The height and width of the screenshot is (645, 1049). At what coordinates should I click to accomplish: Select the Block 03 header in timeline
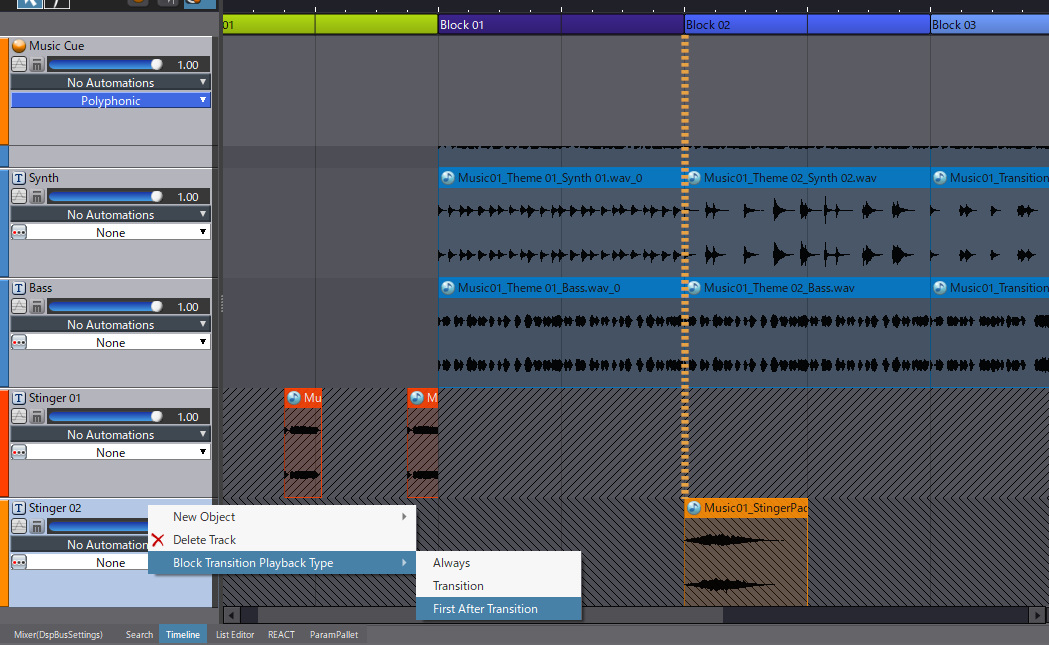[x=990, y=25]
